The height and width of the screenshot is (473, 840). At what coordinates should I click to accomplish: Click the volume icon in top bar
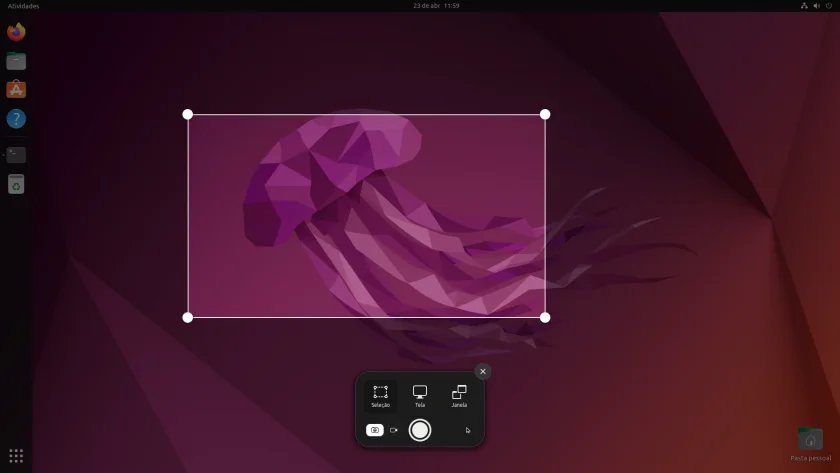coord(816,6)
